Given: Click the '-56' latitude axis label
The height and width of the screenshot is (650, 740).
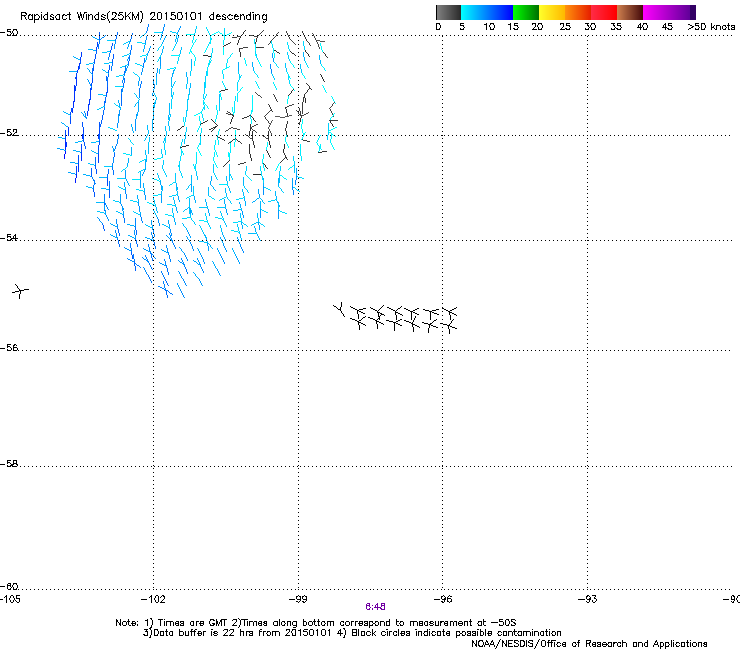Looking at the screenshot, I should click(x=9, y=347).
